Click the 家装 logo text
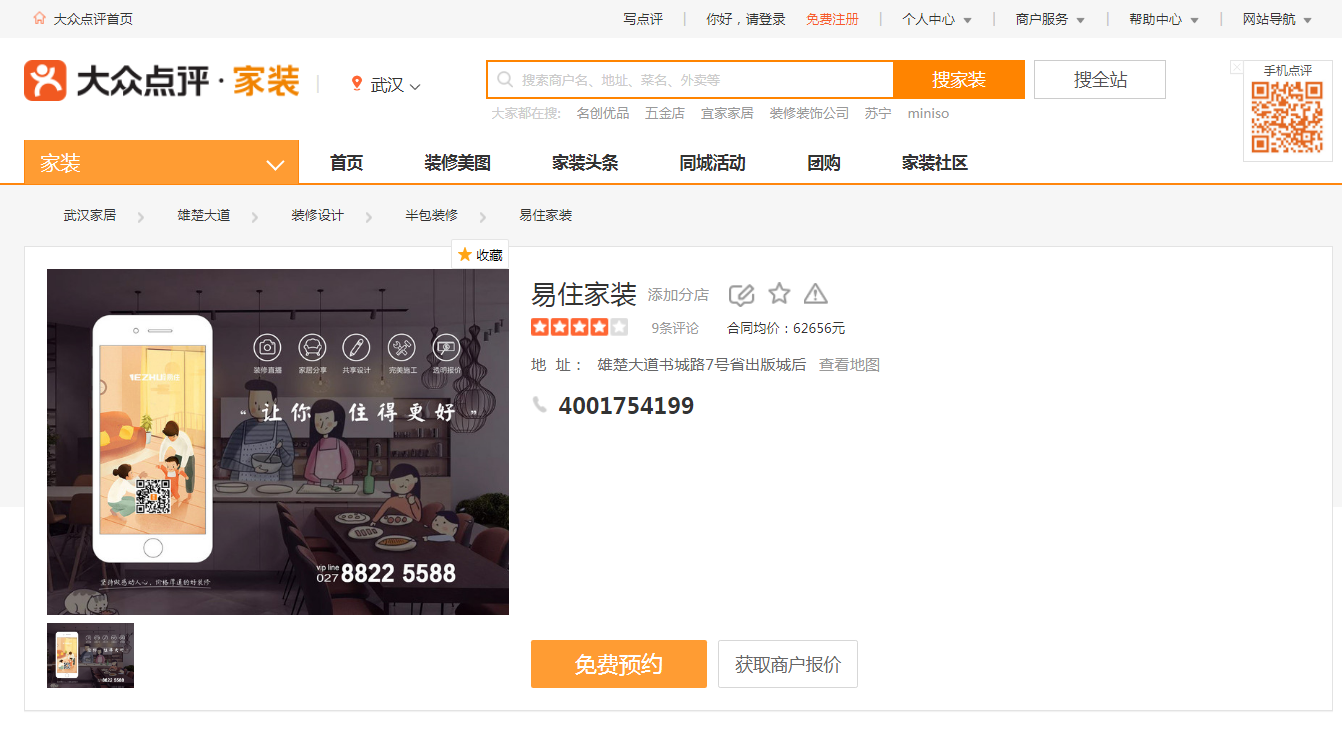The width and height of the screenshot is (1342, 732). pos(266,80)
